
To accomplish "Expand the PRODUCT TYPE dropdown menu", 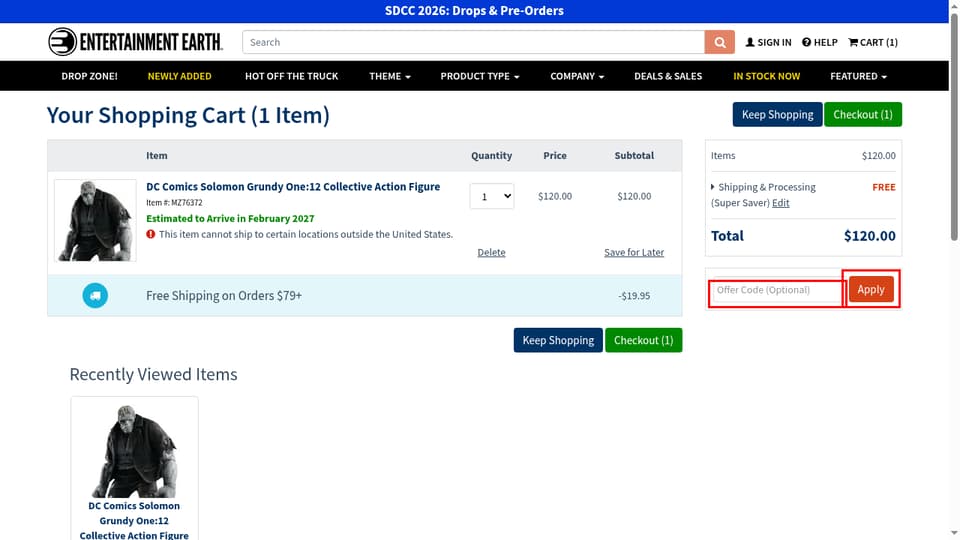I will coord(479,76).
